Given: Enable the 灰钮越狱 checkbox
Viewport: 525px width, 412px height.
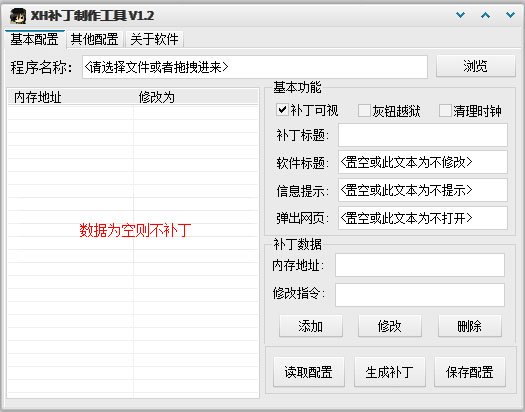Looking at the screenshot, I should click(364, 110).
